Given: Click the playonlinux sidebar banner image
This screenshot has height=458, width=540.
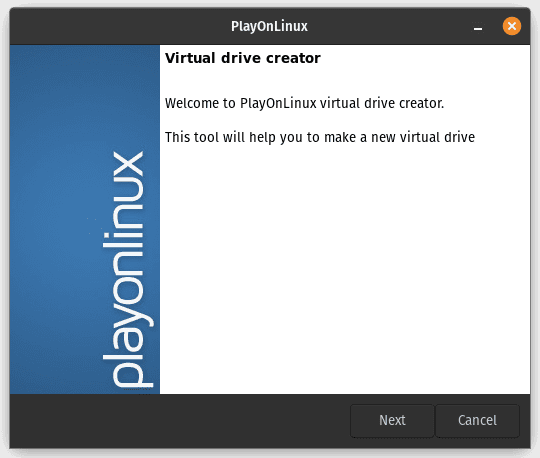Looking at the screenshot, I should (x=85, y=219).
